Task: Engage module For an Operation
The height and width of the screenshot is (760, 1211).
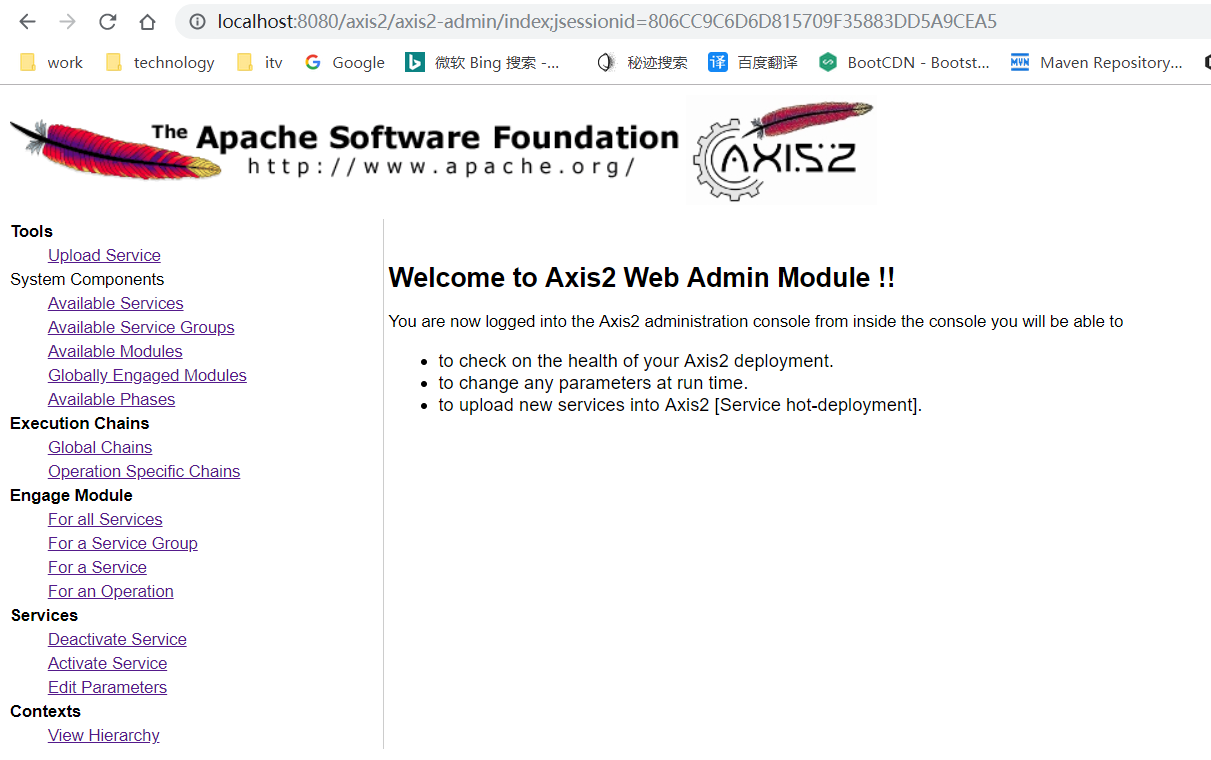Action: (x=111, y=591)
